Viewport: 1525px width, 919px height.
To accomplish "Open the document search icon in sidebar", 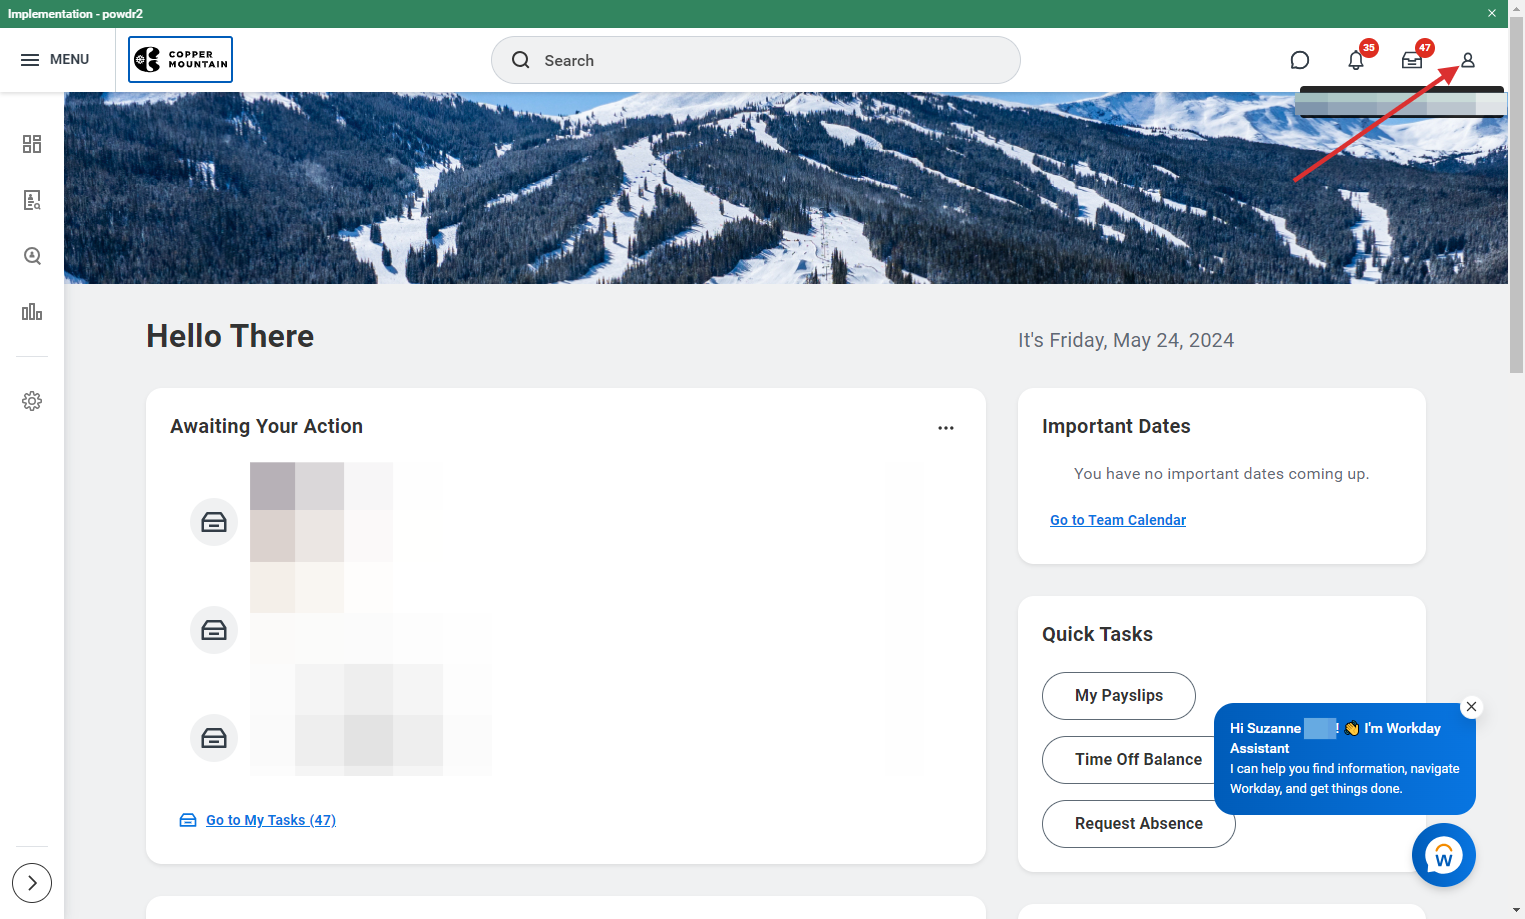I will (32, 200).
